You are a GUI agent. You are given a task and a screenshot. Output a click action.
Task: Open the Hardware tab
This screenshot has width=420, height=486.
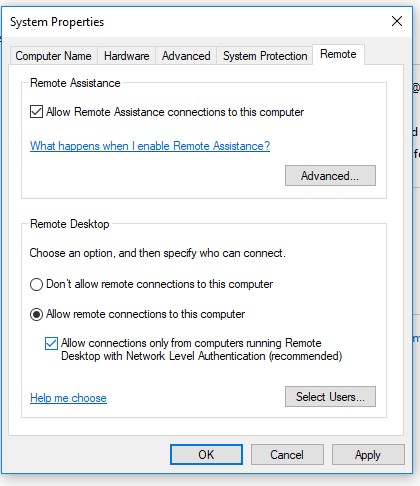pos(126,56)
